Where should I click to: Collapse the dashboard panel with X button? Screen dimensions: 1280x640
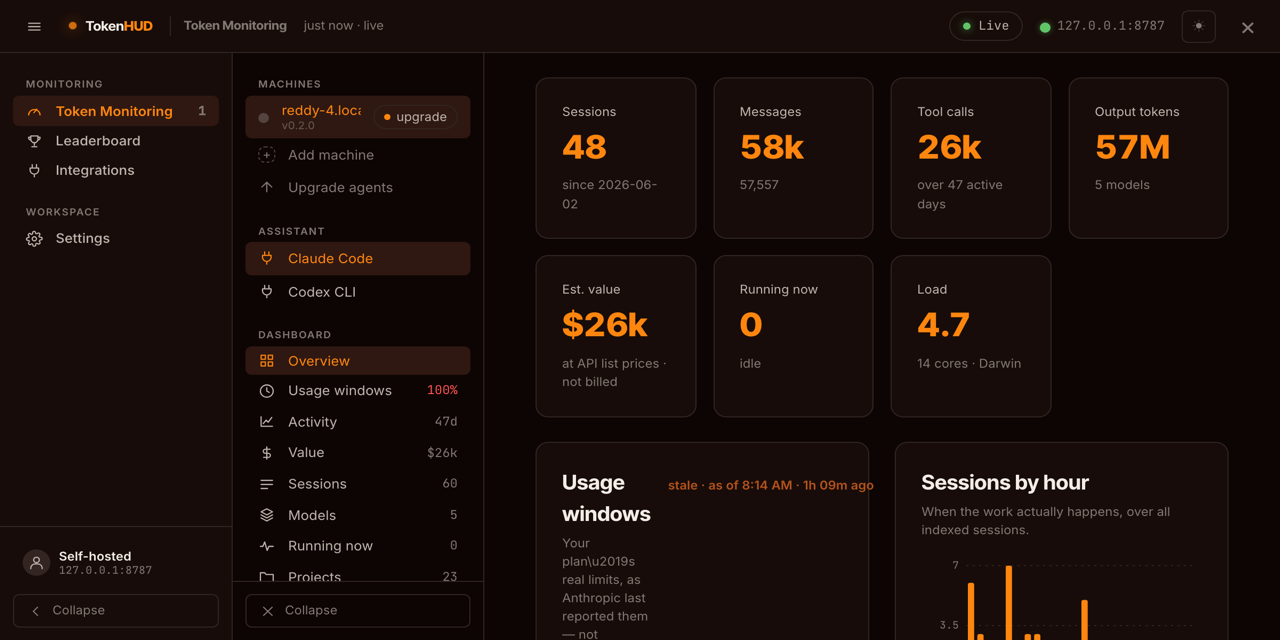pos(357,610)
